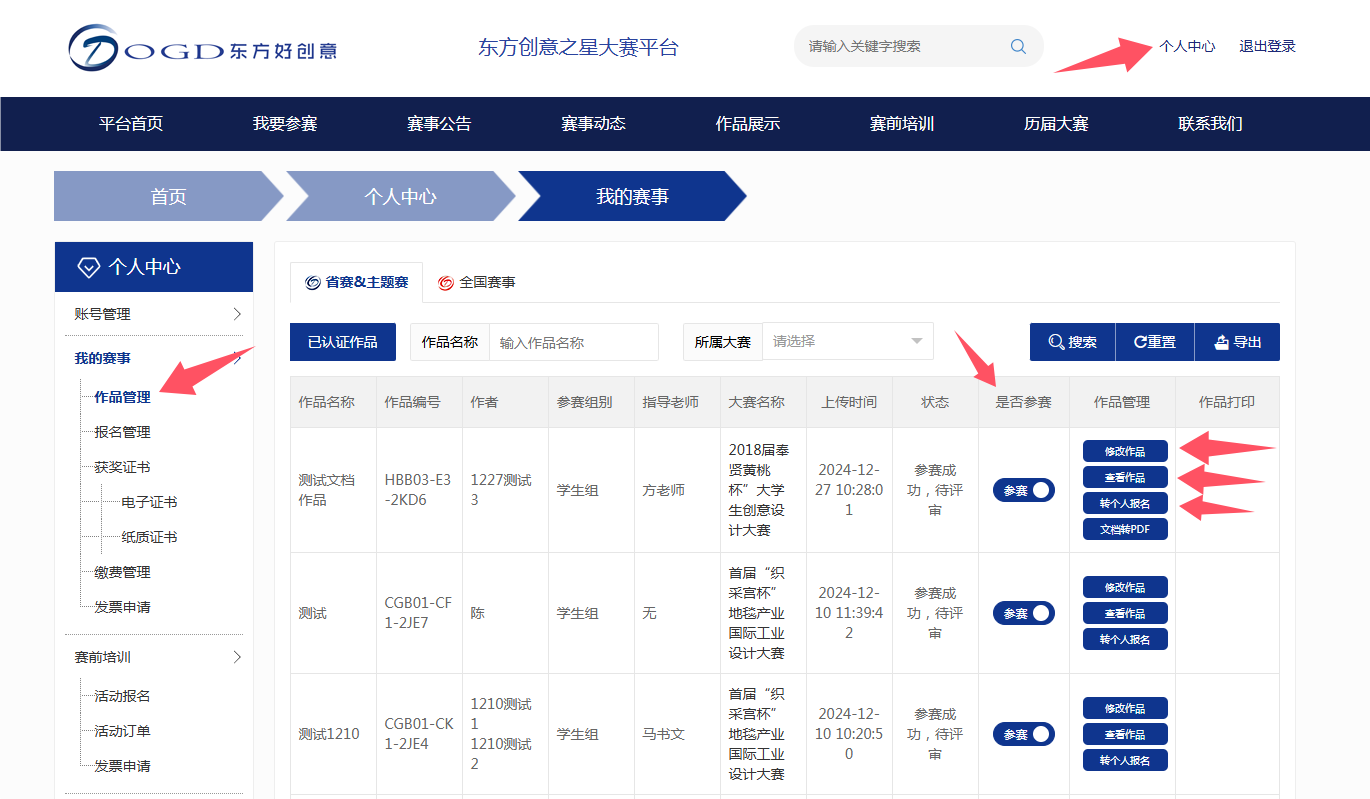Select the 省赛&主题赛 tab icon
This screenshot has width=1370, height=799.
(313, 283)
